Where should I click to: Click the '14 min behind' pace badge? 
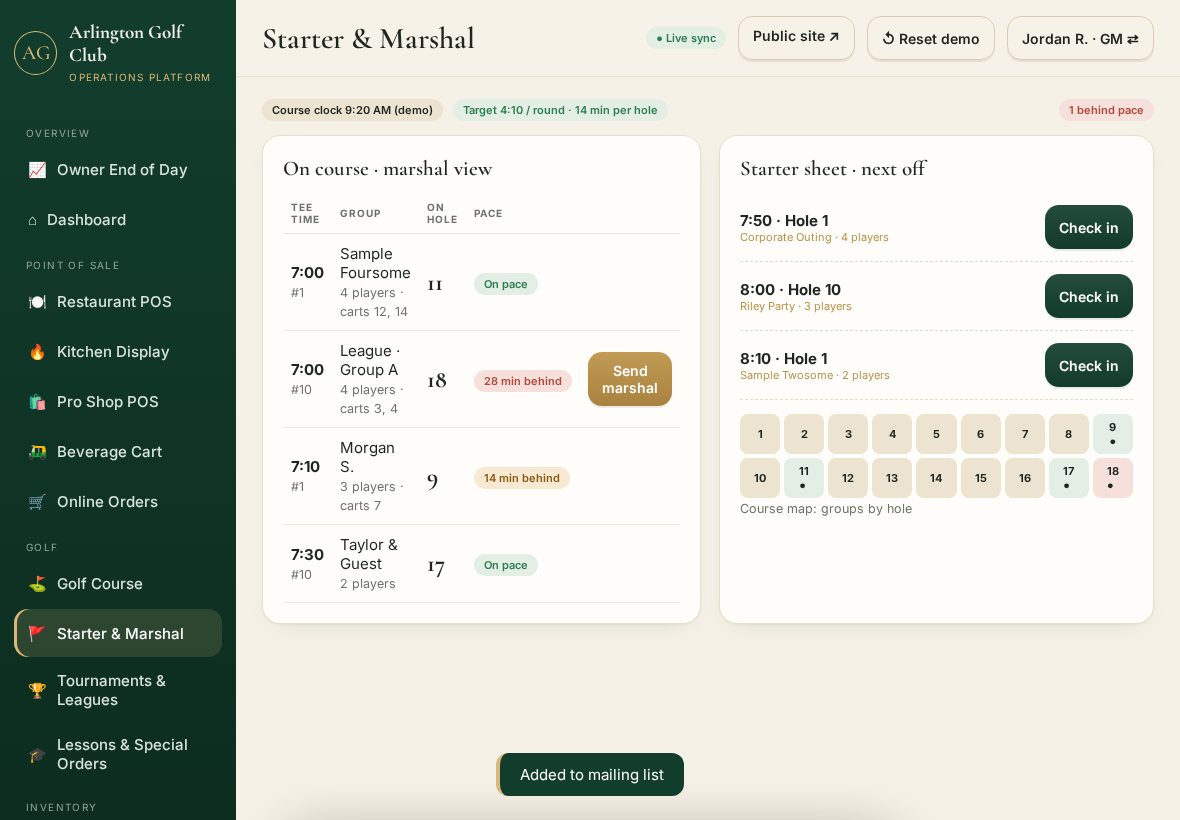pos(522,478)
